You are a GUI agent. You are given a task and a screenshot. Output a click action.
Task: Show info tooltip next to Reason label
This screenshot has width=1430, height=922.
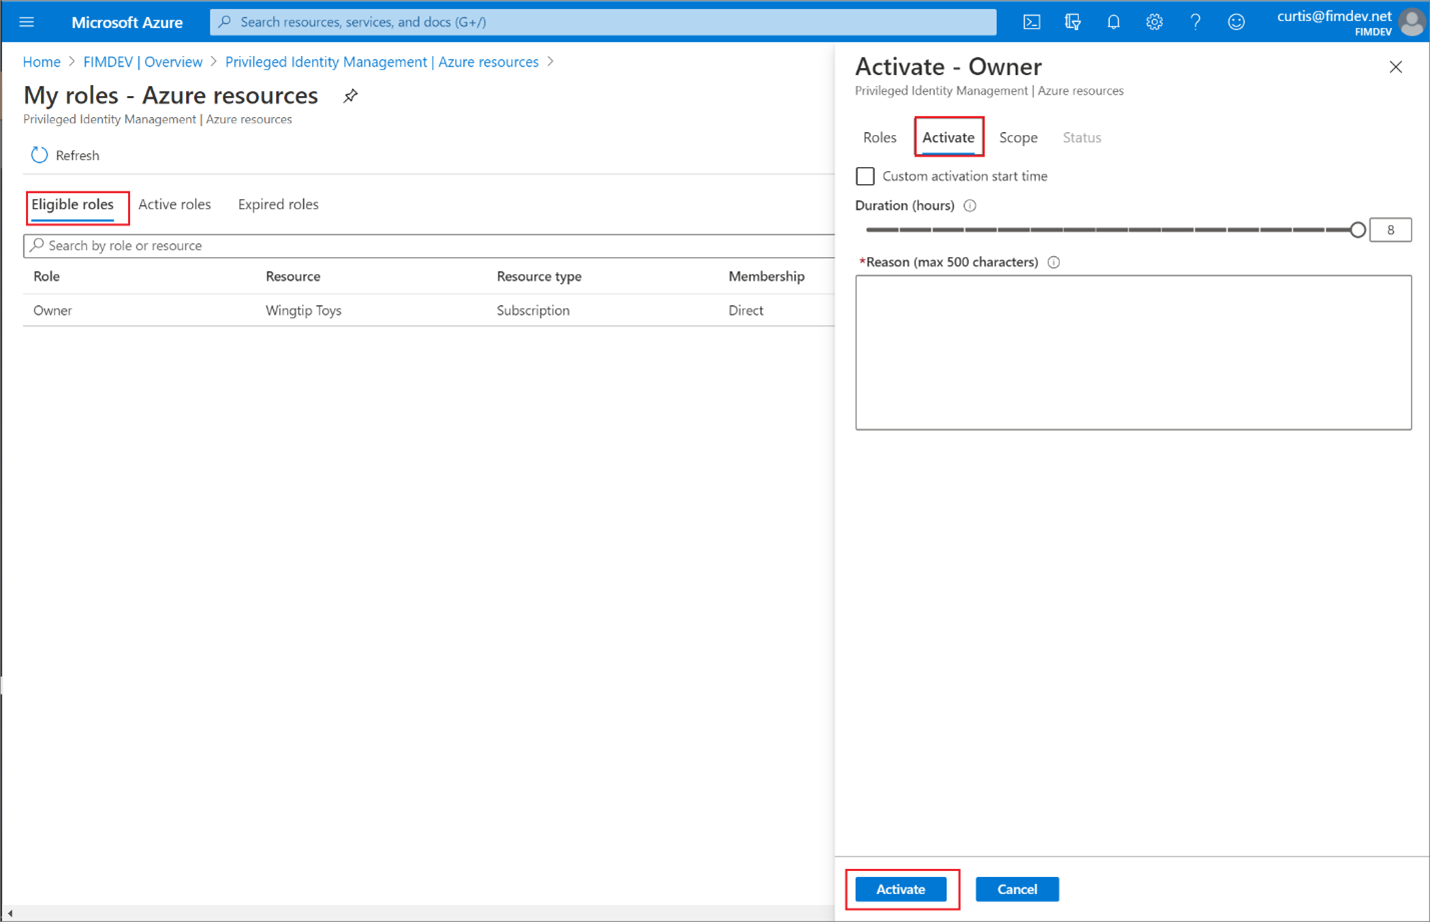click(x=1053, y=262)
